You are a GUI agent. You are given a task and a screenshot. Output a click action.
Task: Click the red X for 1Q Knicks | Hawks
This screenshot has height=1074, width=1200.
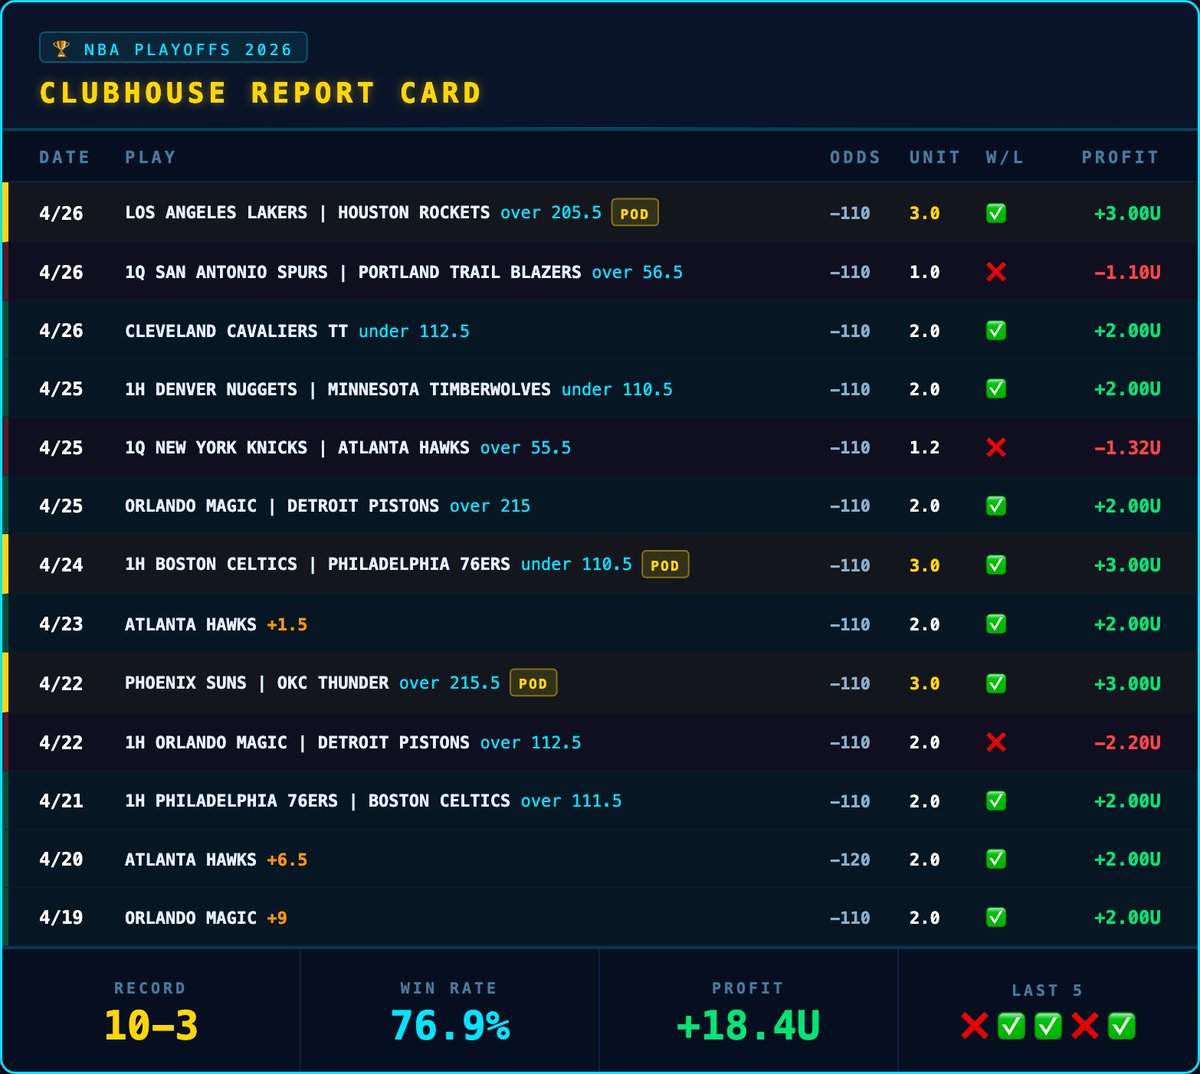tap(996, 448)
